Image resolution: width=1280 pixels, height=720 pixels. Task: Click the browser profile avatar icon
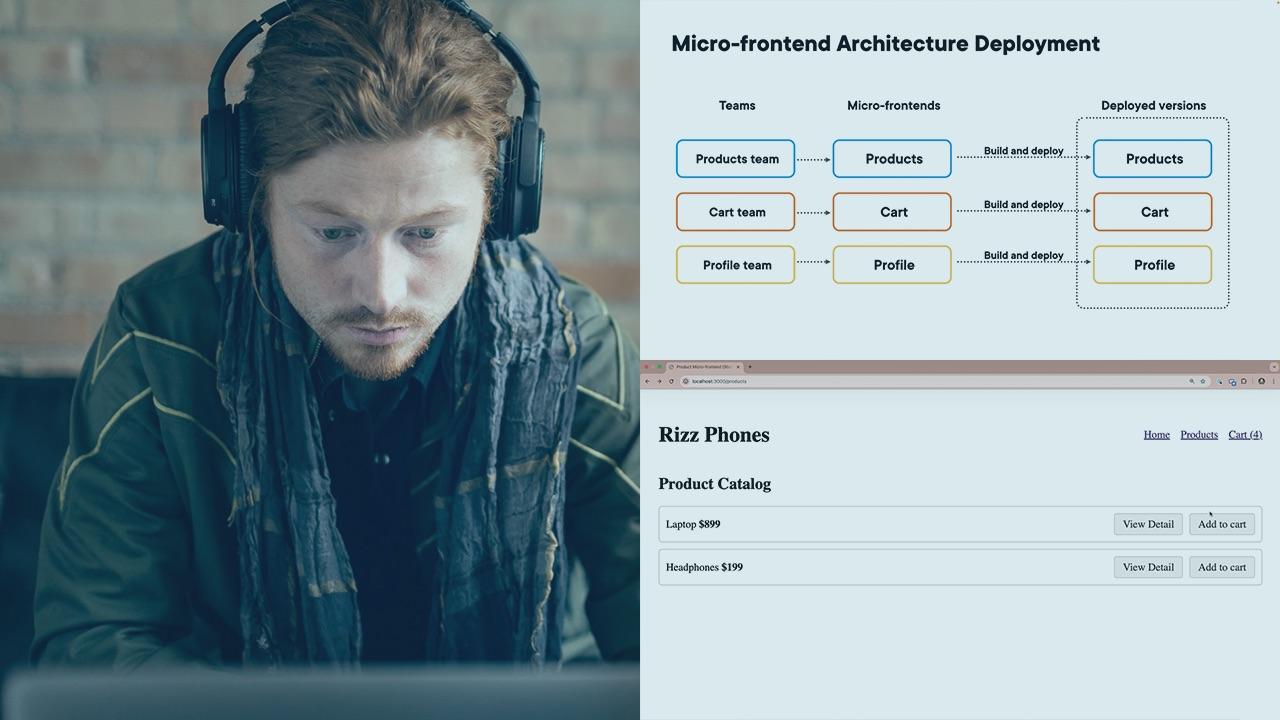click(x=1261, y=381)
